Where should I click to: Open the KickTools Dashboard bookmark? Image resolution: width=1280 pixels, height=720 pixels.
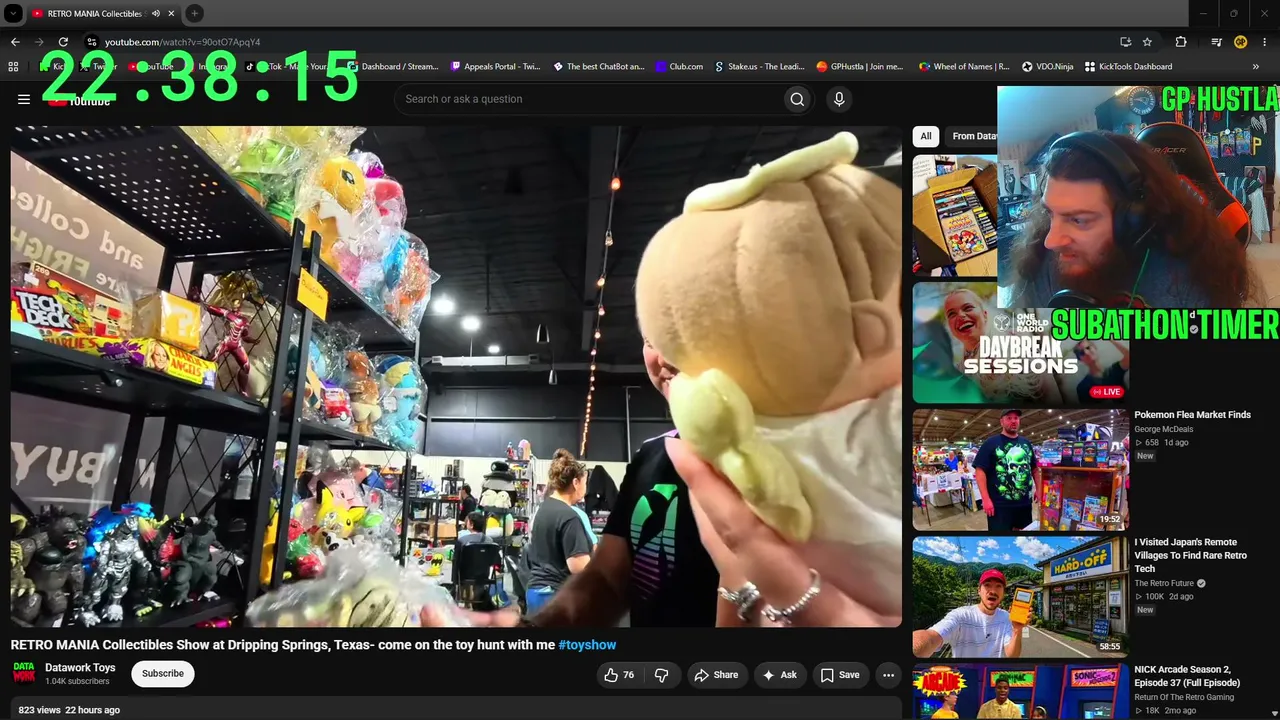(x=1128, y=67)
